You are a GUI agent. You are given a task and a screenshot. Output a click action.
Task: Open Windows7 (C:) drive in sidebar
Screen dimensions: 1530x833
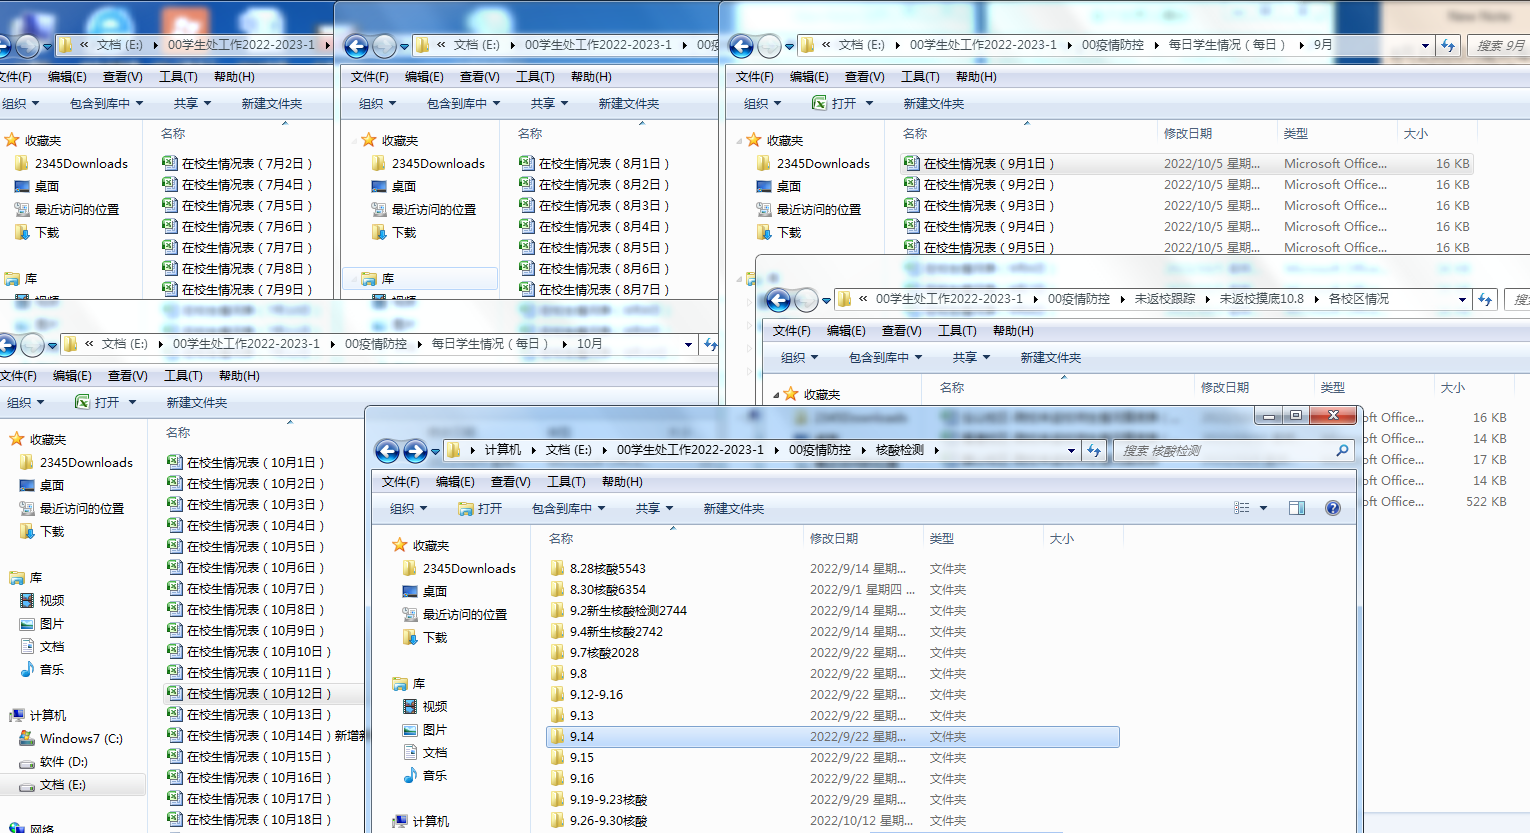click(x=81, y=739)
